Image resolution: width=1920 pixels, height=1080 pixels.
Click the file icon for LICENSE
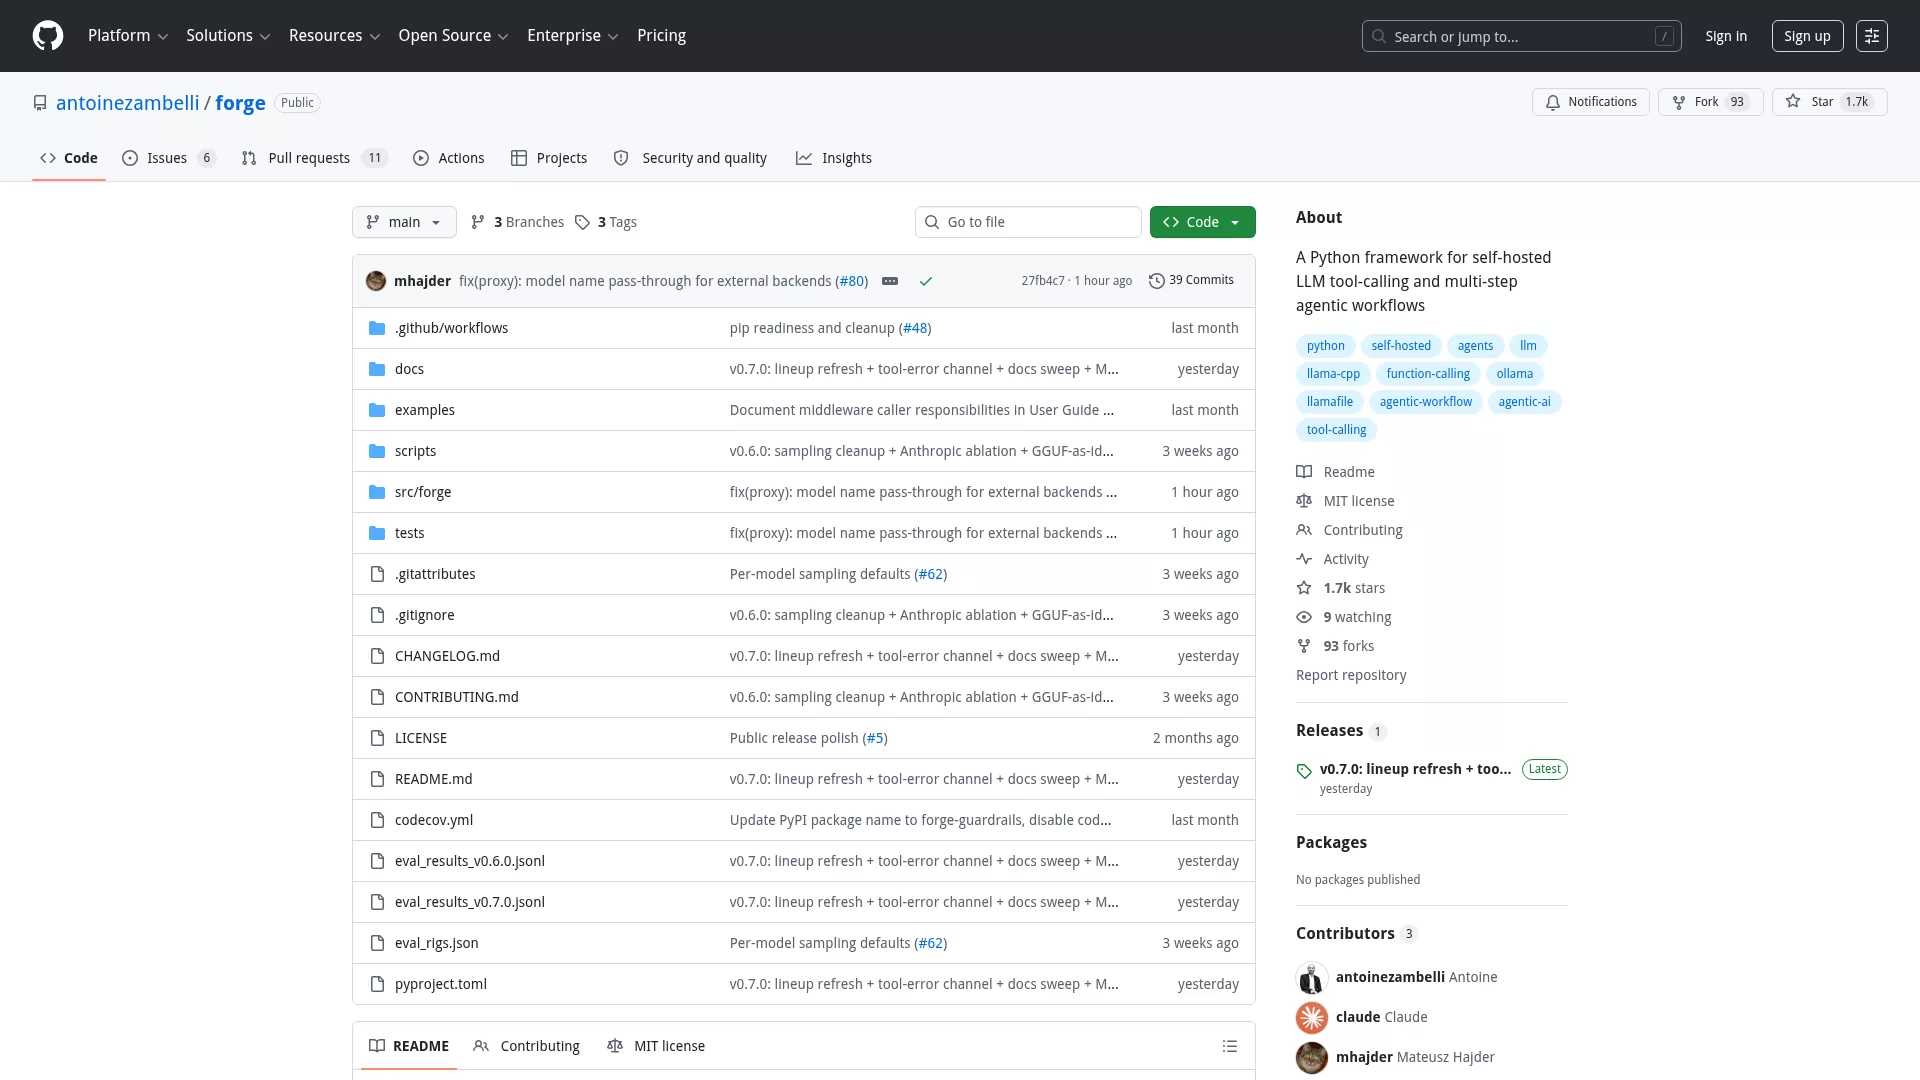point(377,738)
